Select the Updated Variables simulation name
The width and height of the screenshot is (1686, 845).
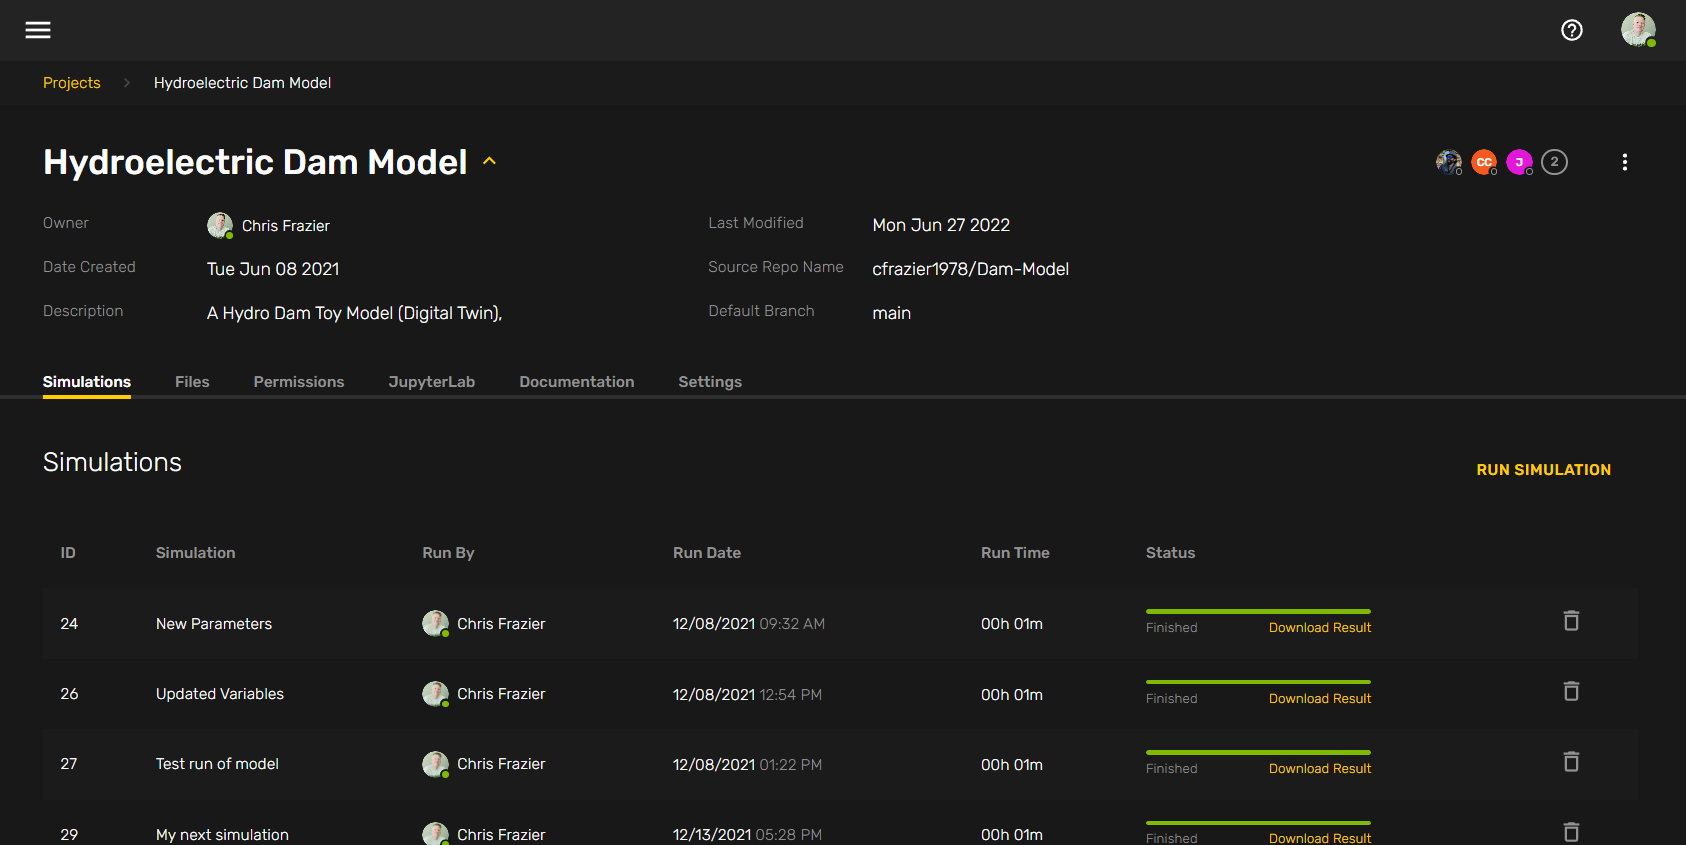tap(220, 694)
